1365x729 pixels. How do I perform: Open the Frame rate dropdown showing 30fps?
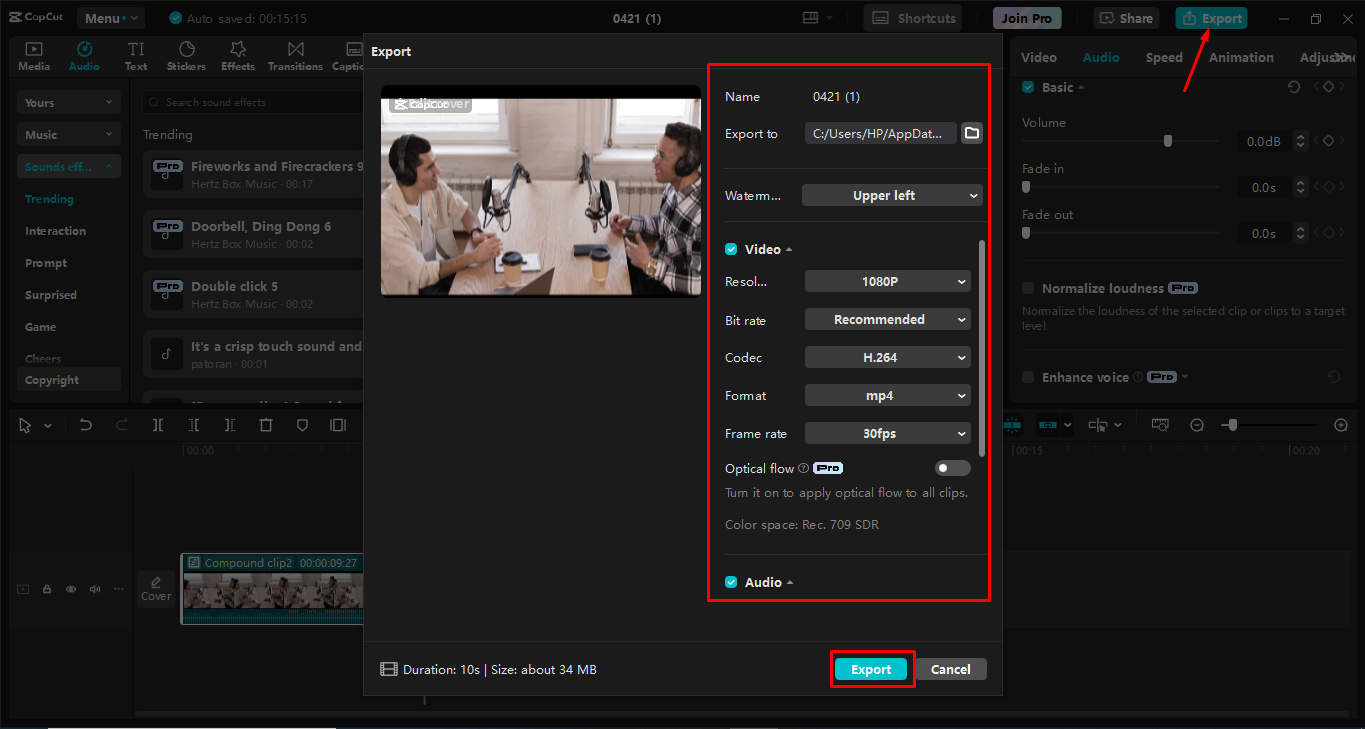(887, 433)
